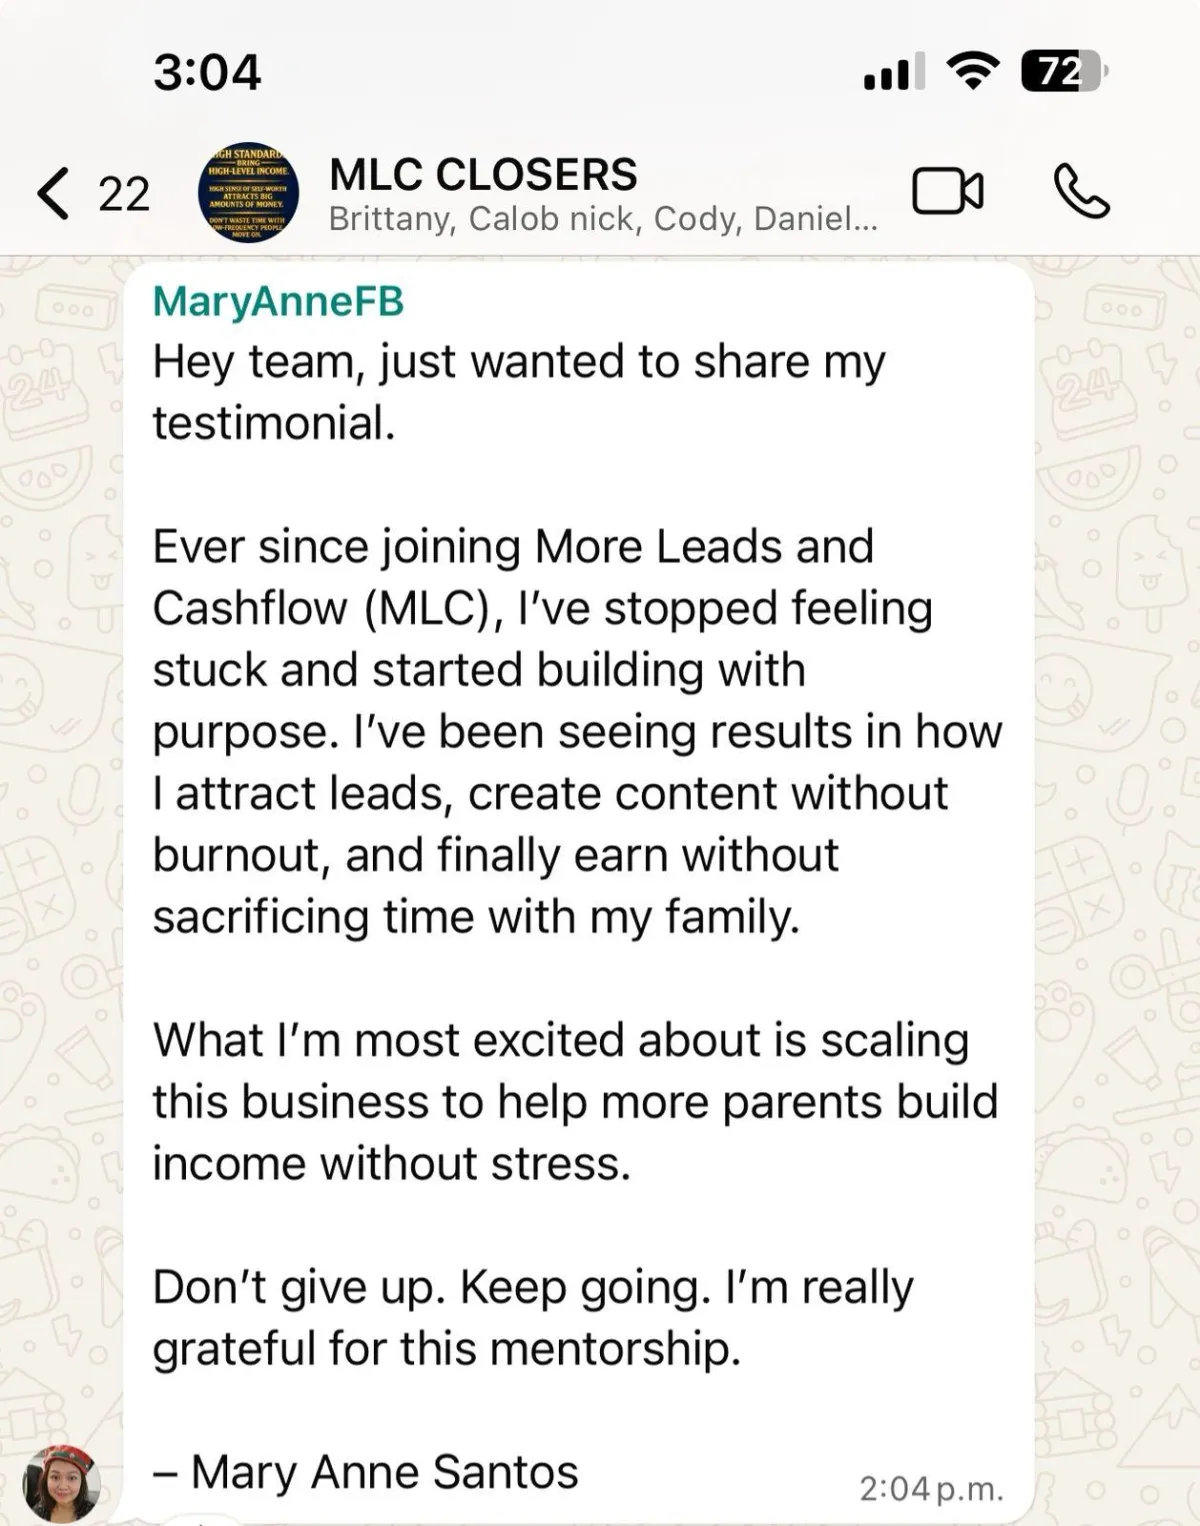Tap the 'Don't give up. Keep going' paragraph
This screenshot has height=1526, width=1200.
coord(532,1317)
